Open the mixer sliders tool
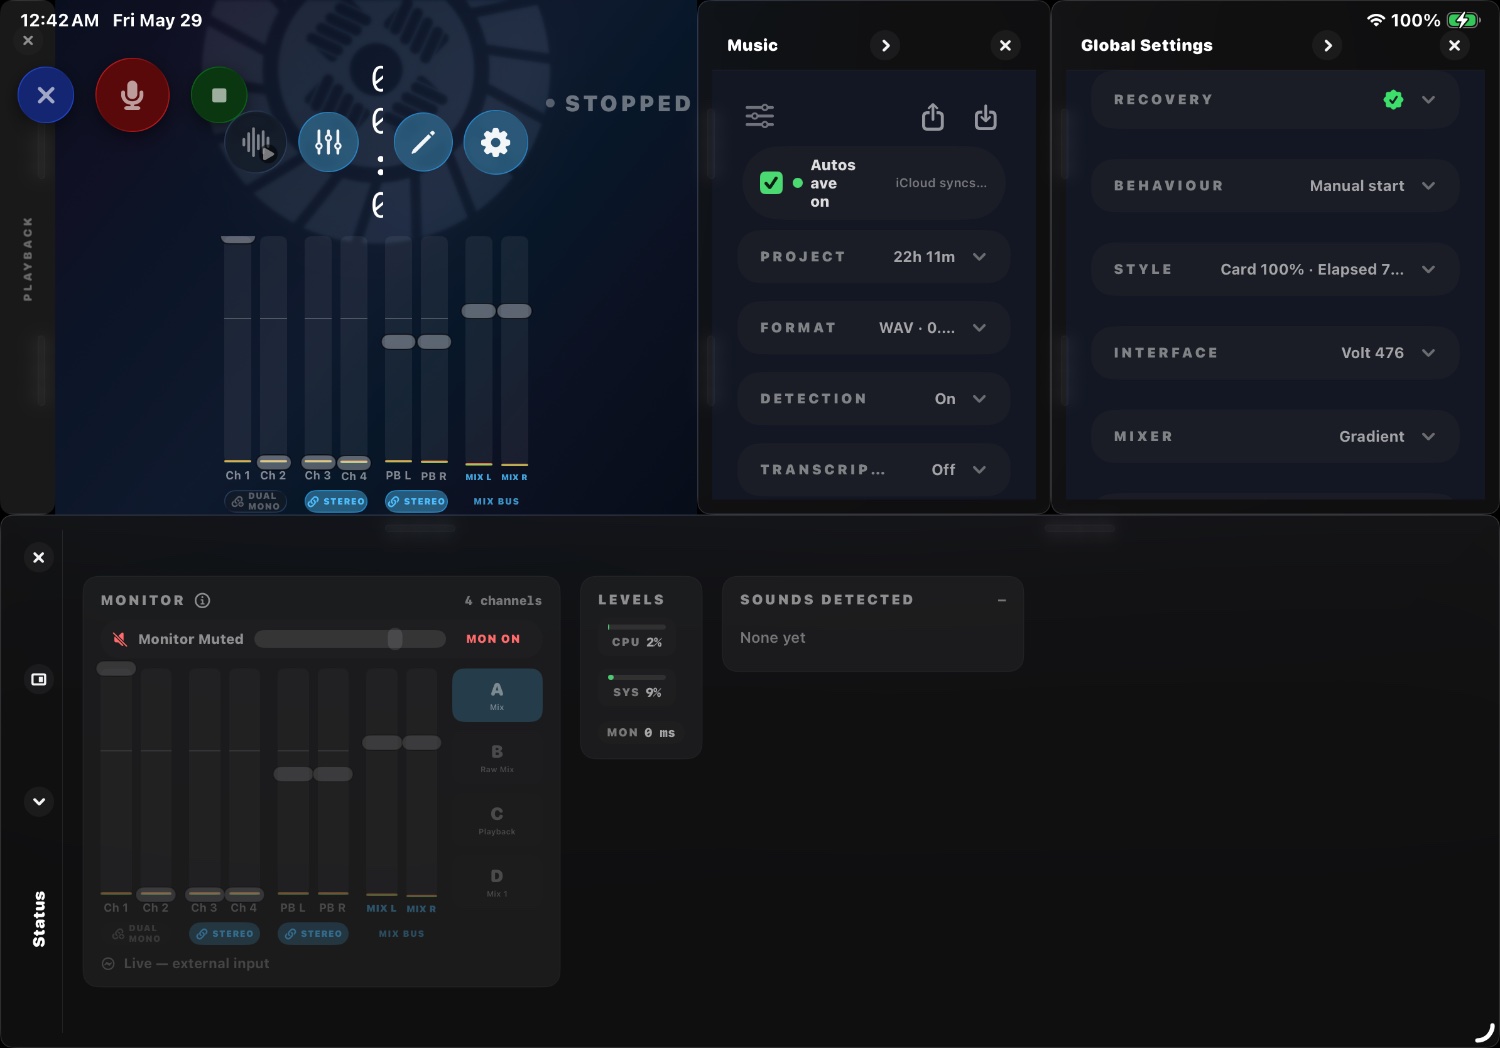This screenshot has width=1500, height=1048. (x=328, y=142)
